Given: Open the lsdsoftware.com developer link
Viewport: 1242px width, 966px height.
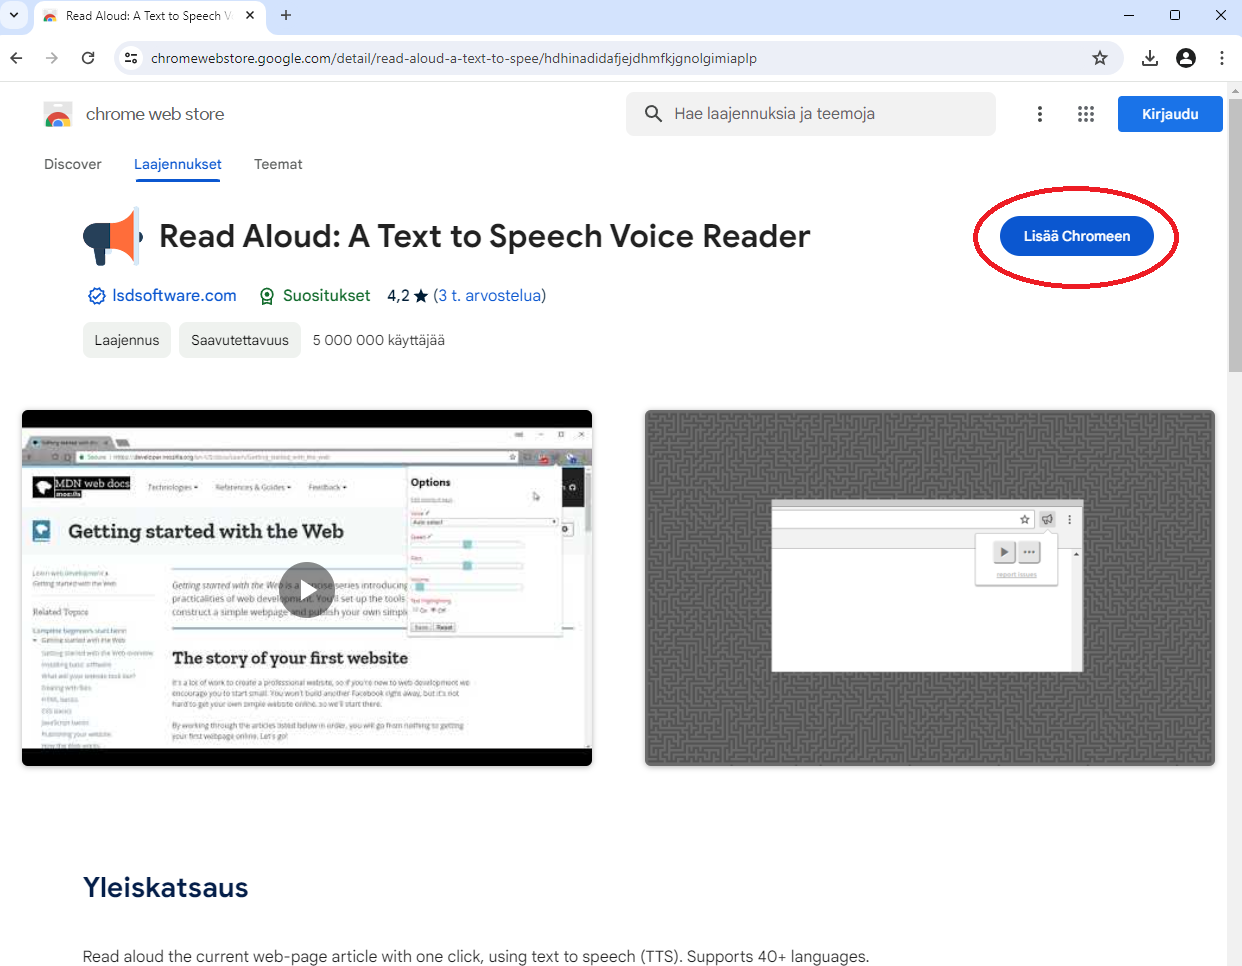Looking at the screenshot, I should click(174, 295).
